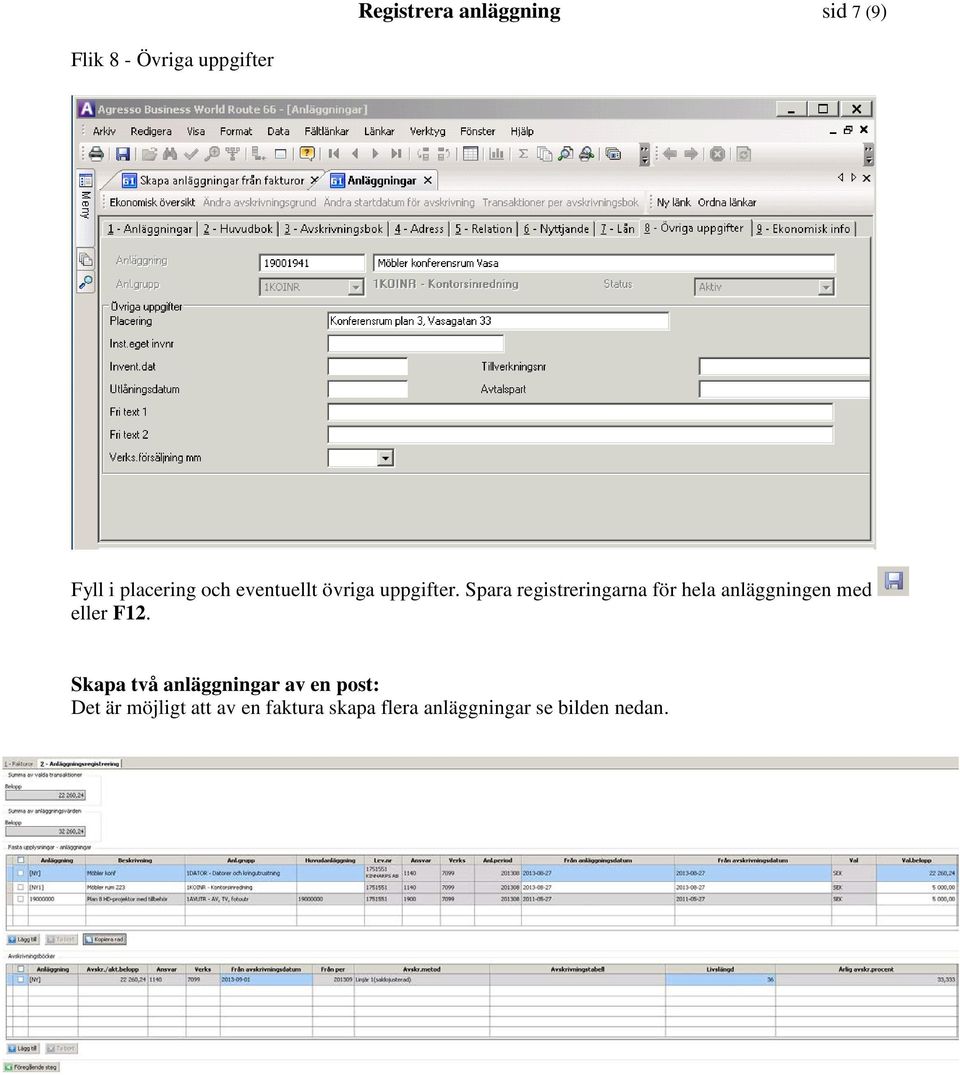Open the Verktyg menu
Viewport: 960px width, 1075px height.
(x=427, y=131)
